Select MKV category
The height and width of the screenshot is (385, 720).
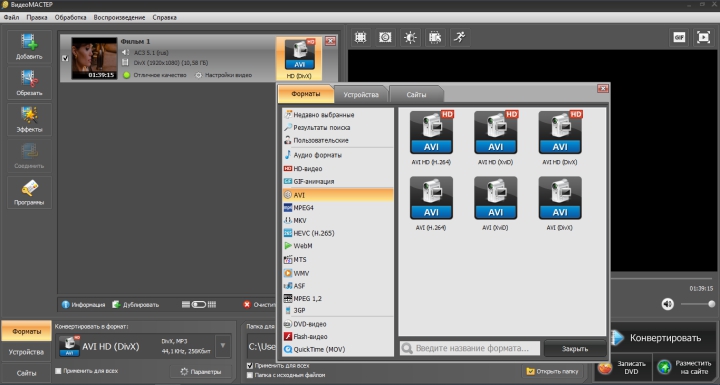click(x=338, y=221)
